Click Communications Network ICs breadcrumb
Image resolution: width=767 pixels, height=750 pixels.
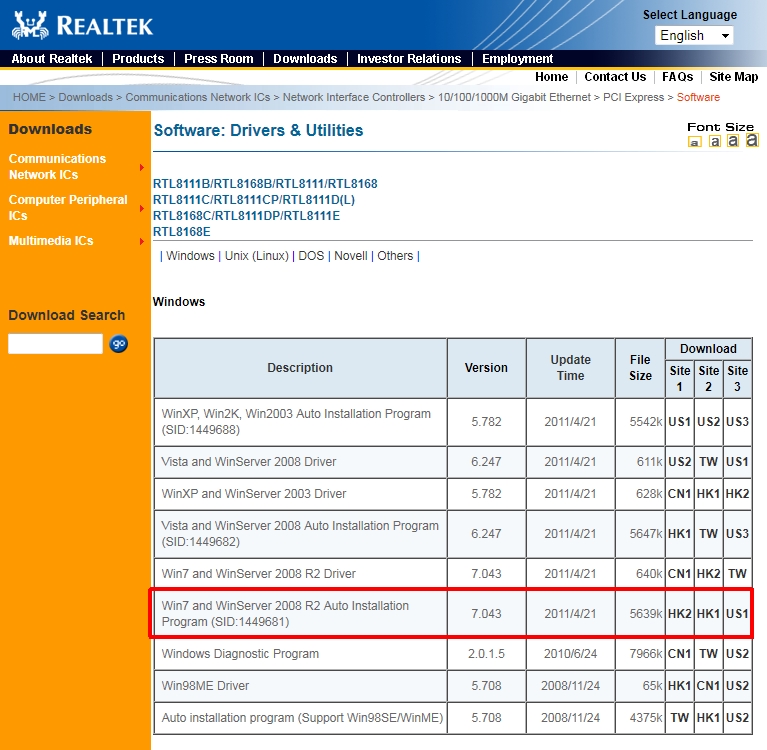[x=198, y=97]
